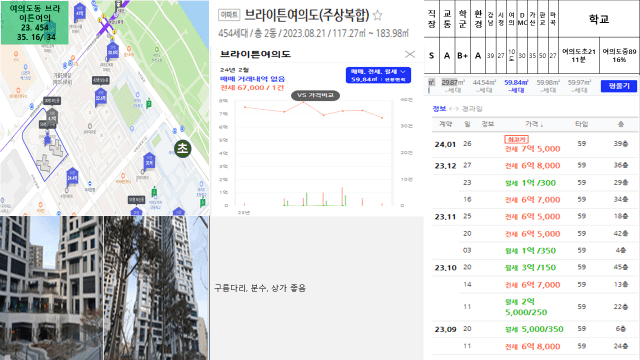This screenshot has width=640, height=360.
Task: Sort by 가격 column header
Action: [x=534, y=124]
